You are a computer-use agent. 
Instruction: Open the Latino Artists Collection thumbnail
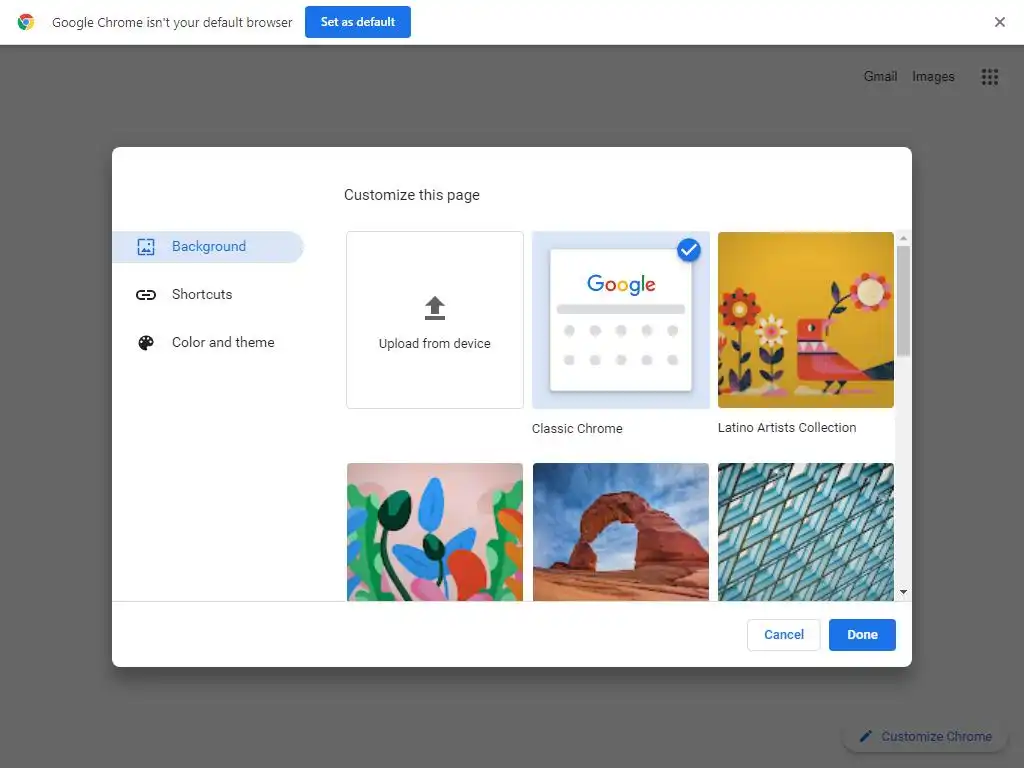pos(806,320)
